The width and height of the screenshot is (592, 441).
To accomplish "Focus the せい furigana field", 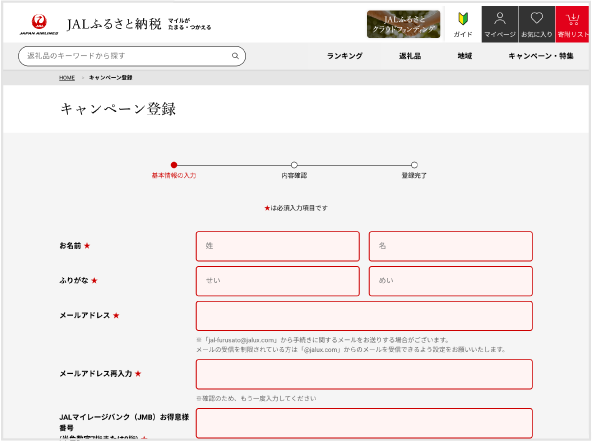I will (x=278, y=281).
